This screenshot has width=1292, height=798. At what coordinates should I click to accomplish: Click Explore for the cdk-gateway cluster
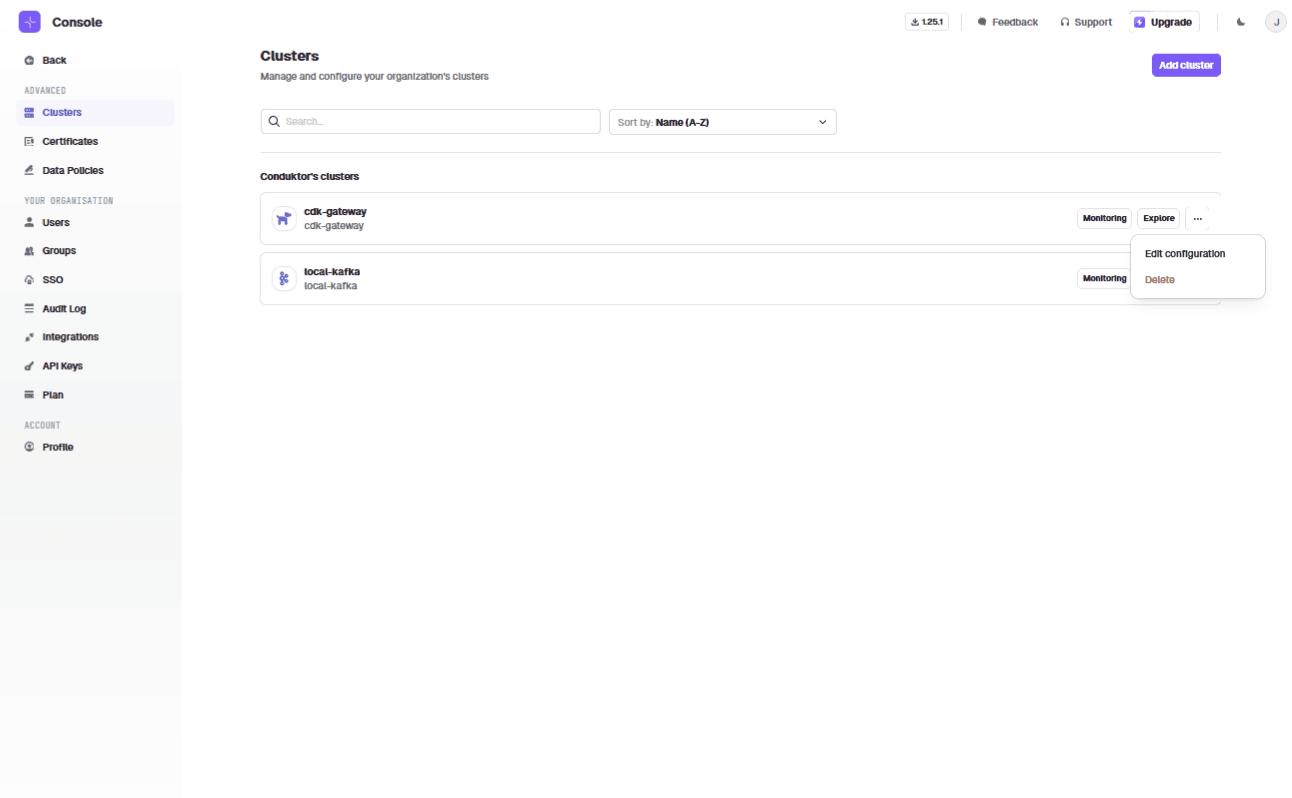click(1158, 218)
